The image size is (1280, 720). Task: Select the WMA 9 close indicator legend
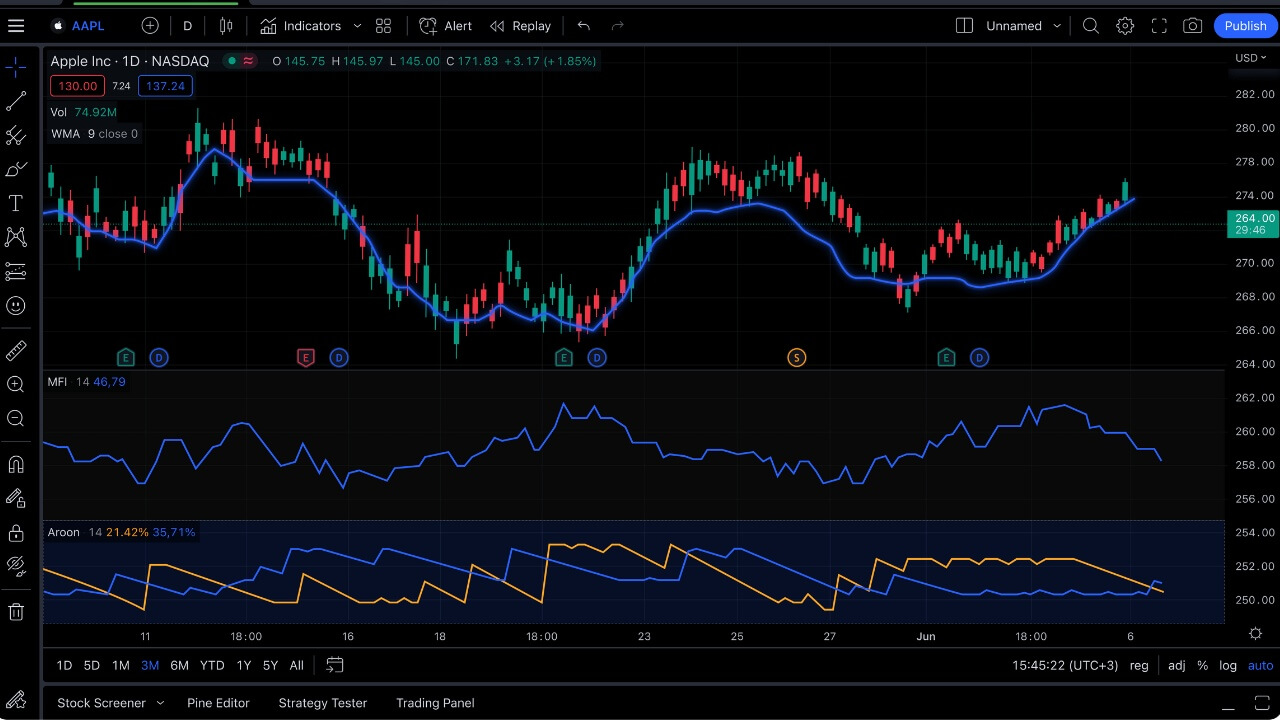[94, 134]
